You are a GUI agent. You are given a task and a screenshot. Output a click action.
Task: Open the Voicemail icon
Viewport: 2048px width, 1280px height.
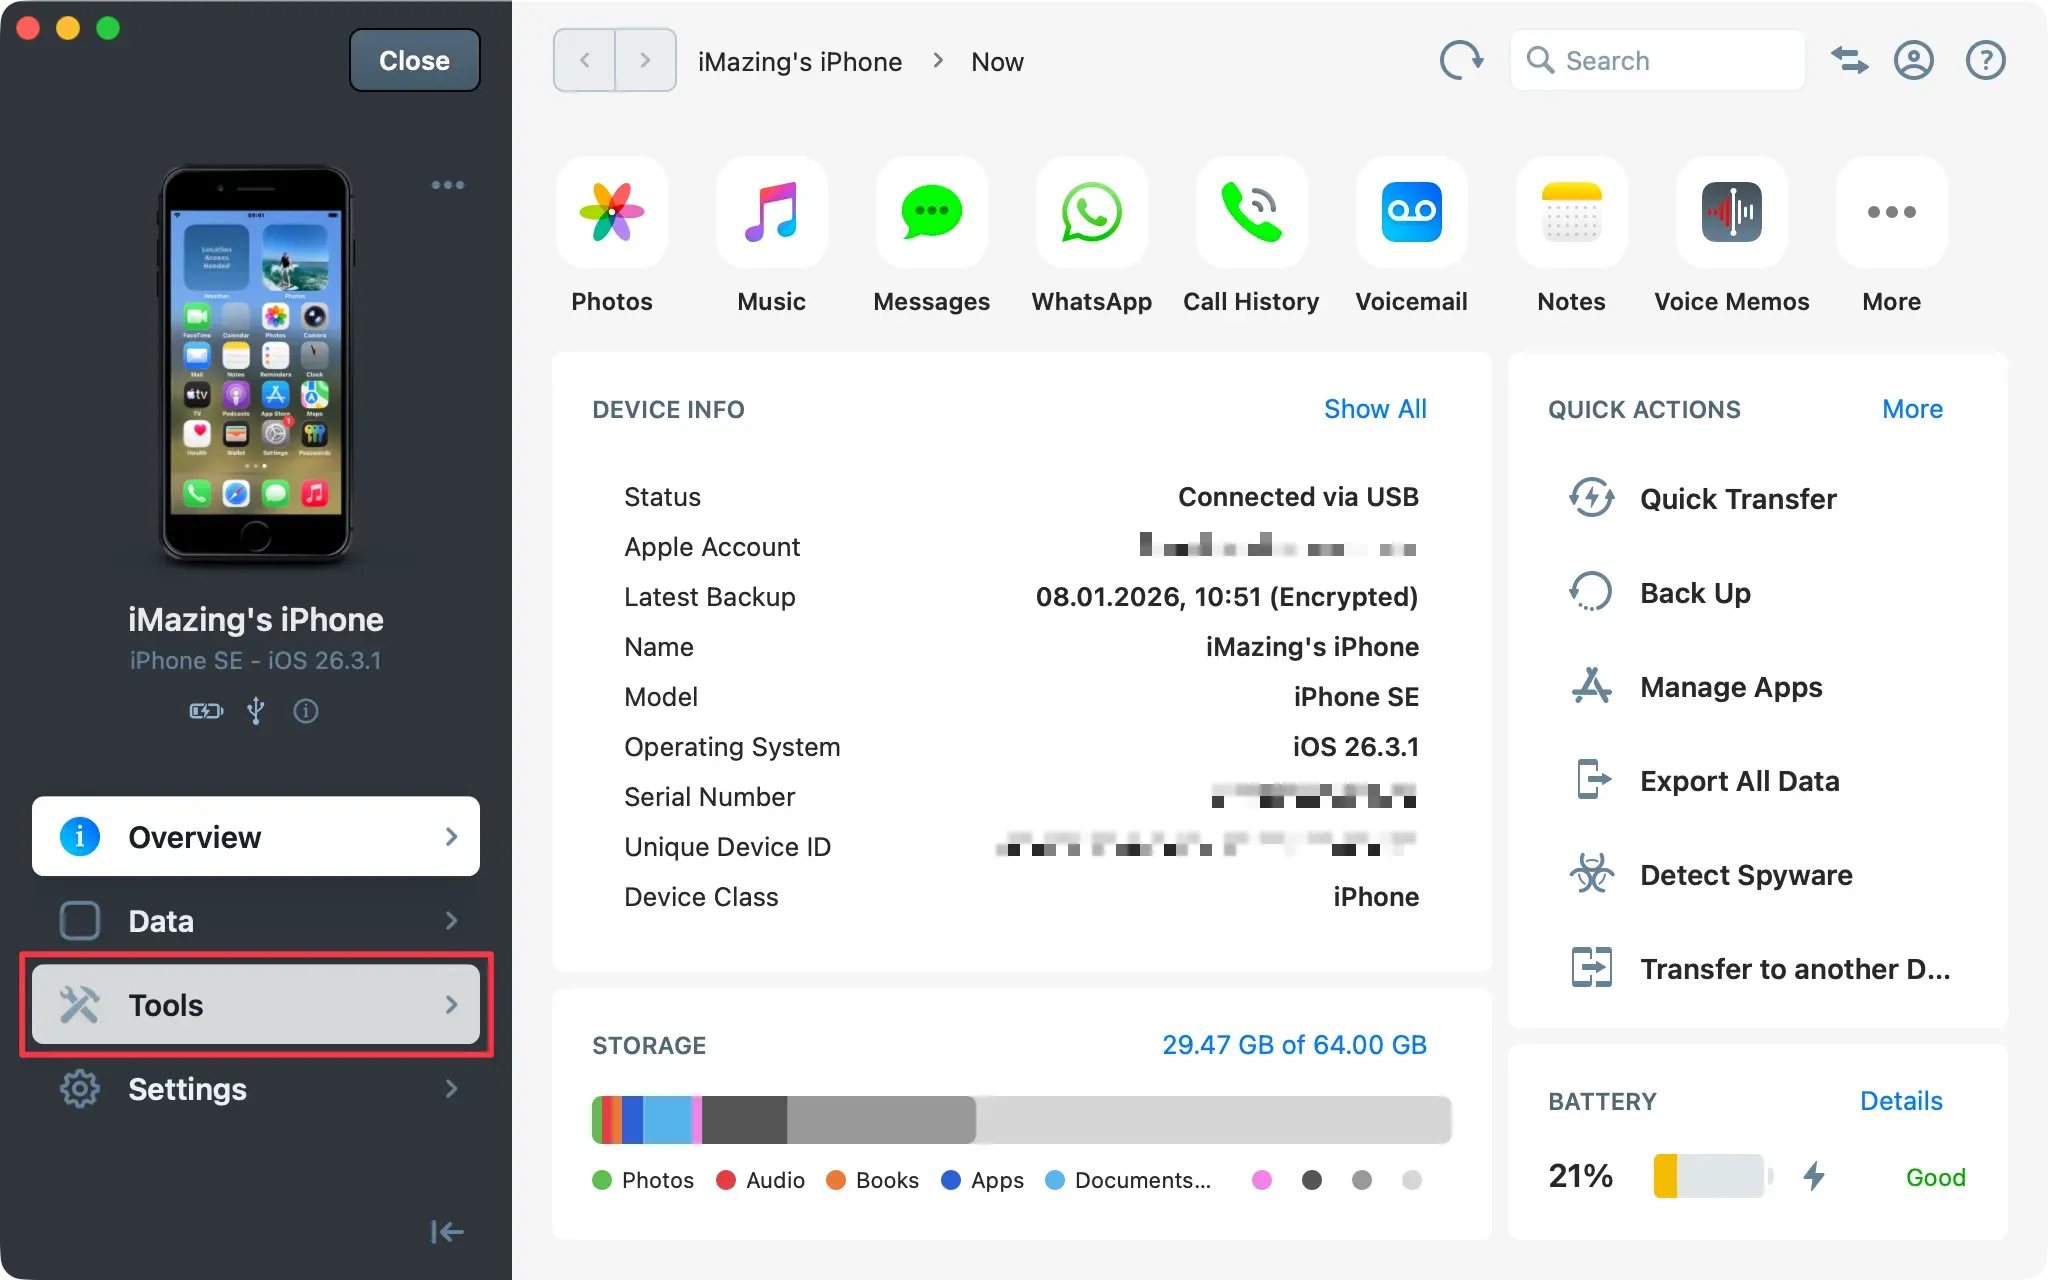click(x=1412, y=212)
